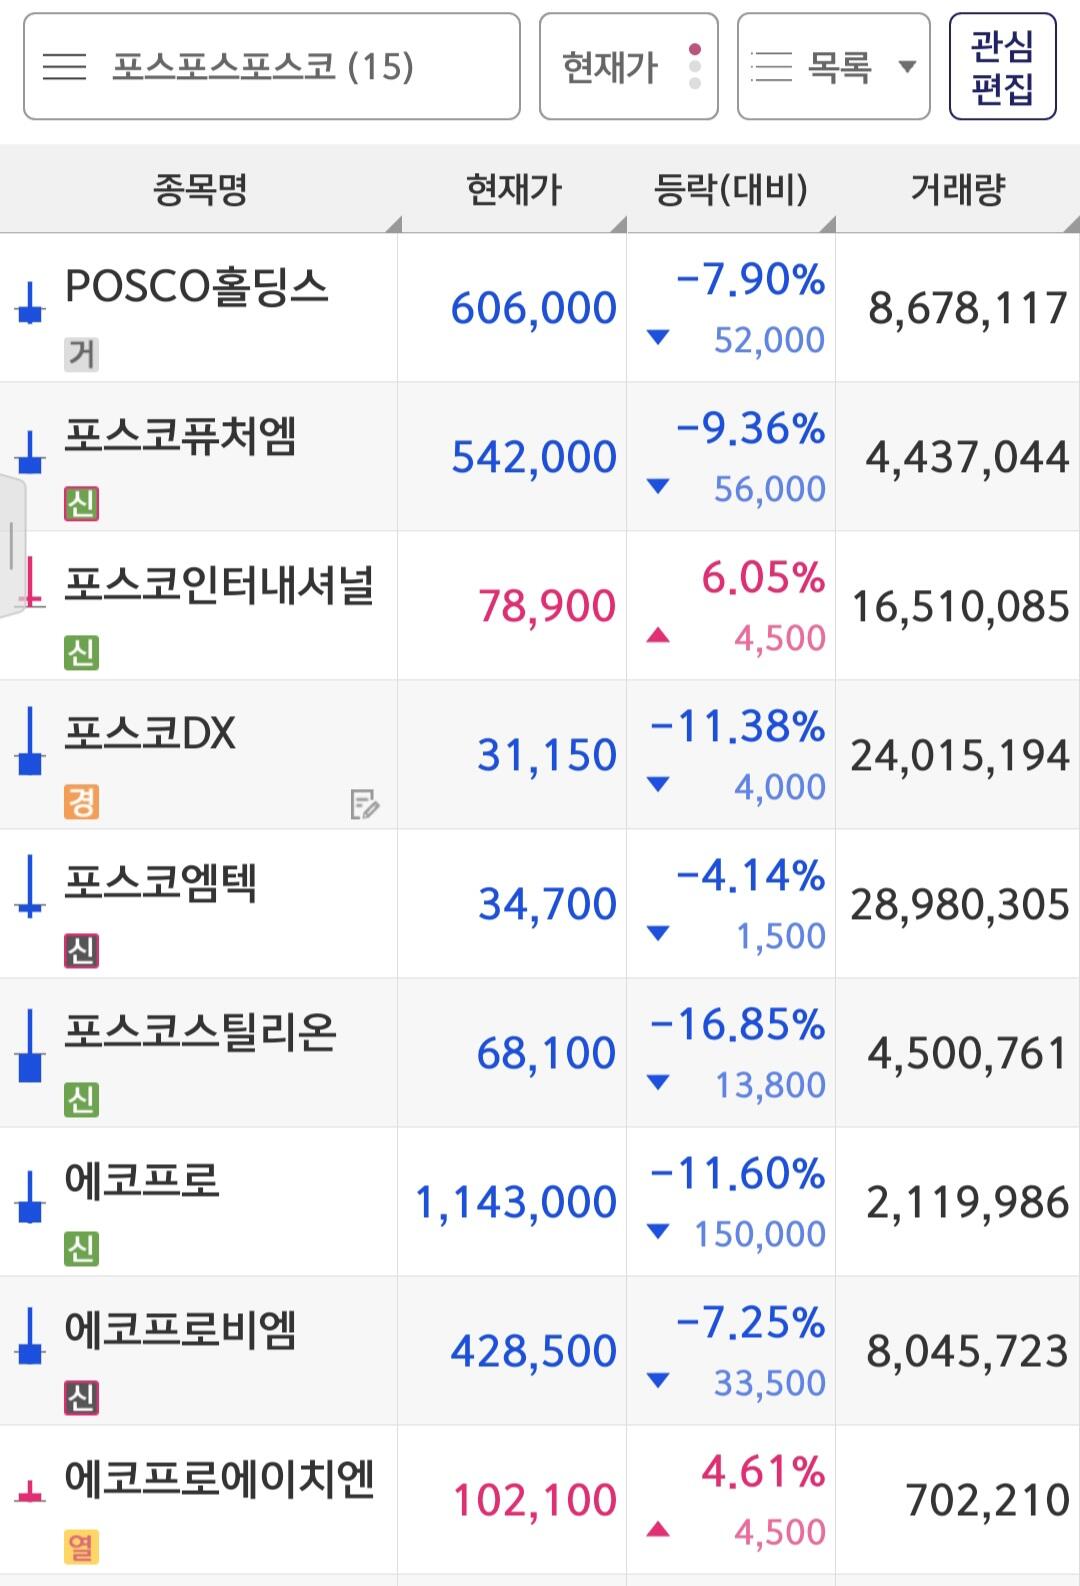Tap candlestick icon next to 포스코스틸리온
The height and width of the screenshot is (1586, 1080).
(30, 1046)
